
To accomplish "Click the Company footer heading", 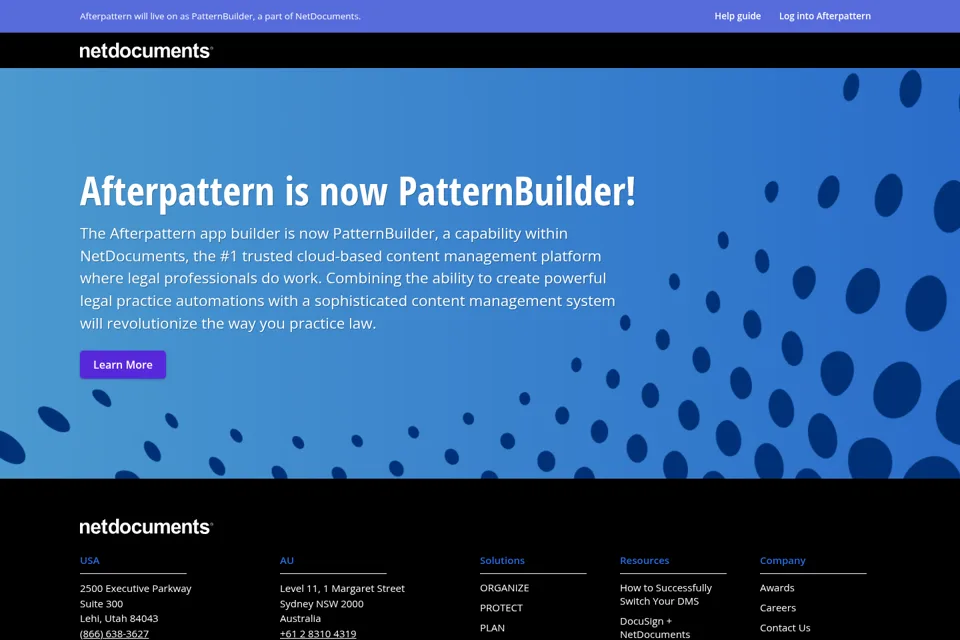I will click(x=782, y=560).
